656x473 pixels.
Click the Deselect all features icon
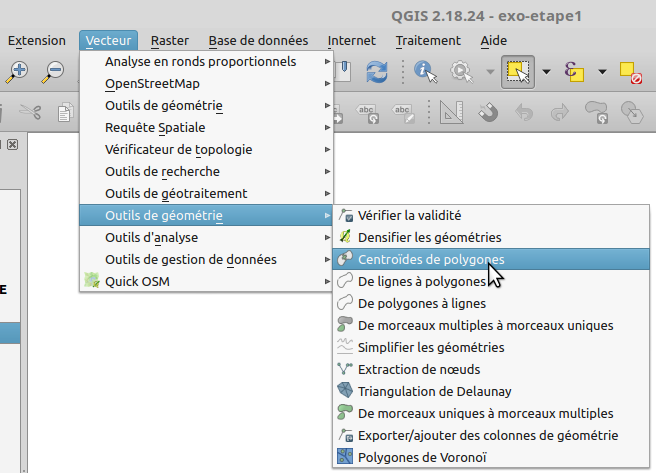coord(630,71)
